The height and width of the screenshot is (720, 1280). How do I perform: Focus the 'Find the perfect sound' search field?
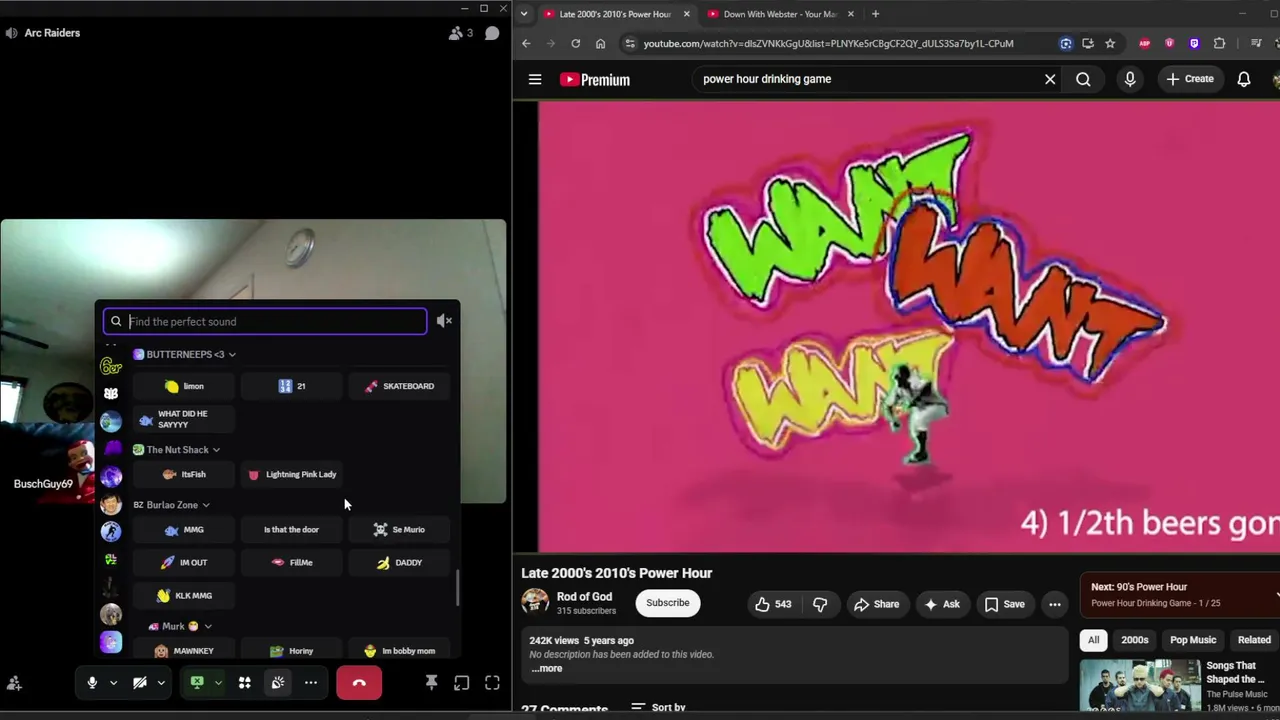pos(265,321)
